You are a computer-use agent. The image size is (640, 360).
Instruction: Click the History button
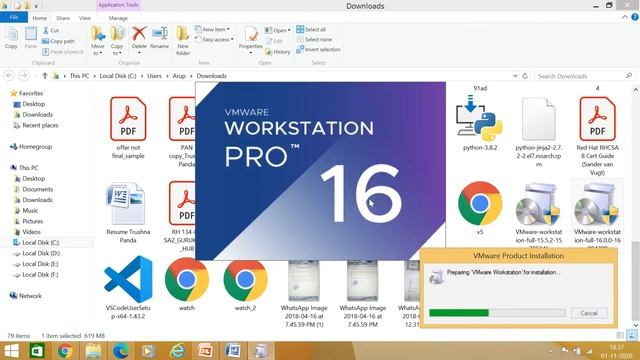[x=278, y=52]
